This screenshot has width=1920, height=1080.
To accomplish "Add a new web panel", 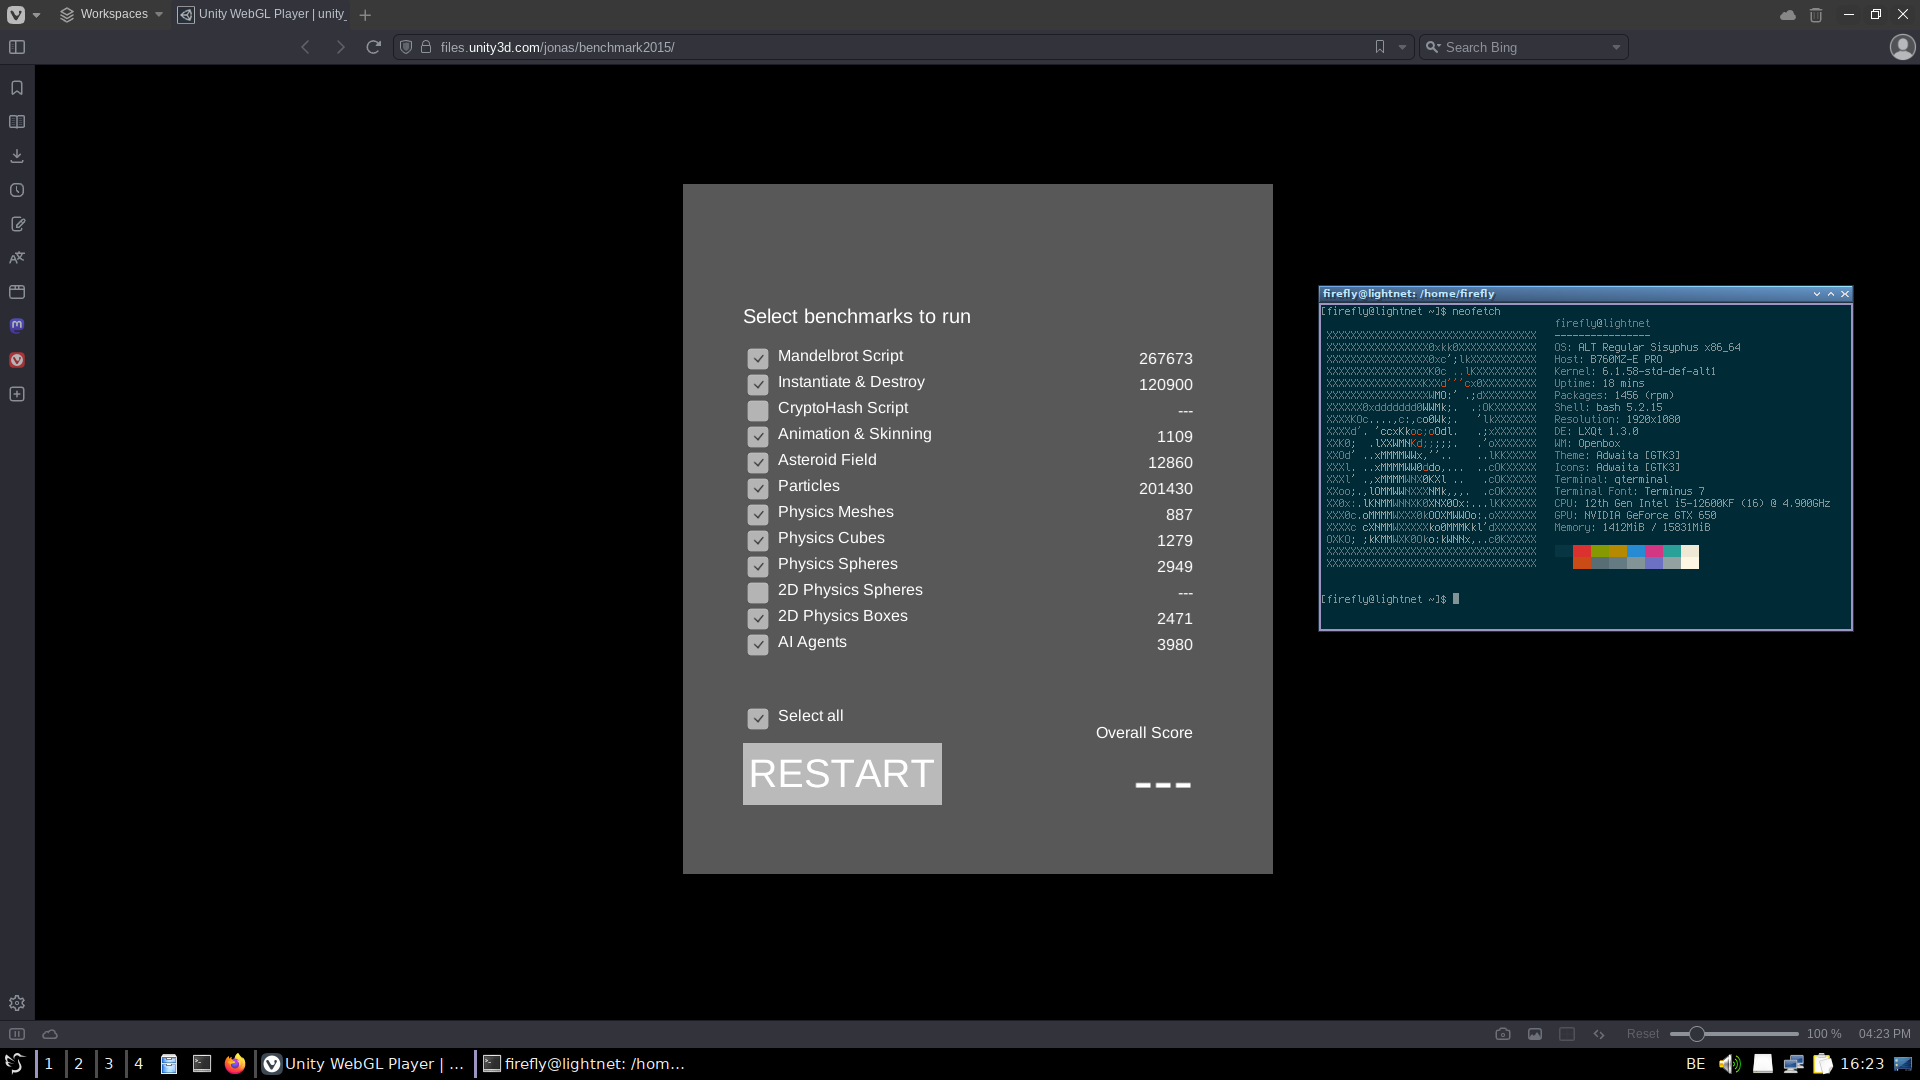I will tap(17, 394).
